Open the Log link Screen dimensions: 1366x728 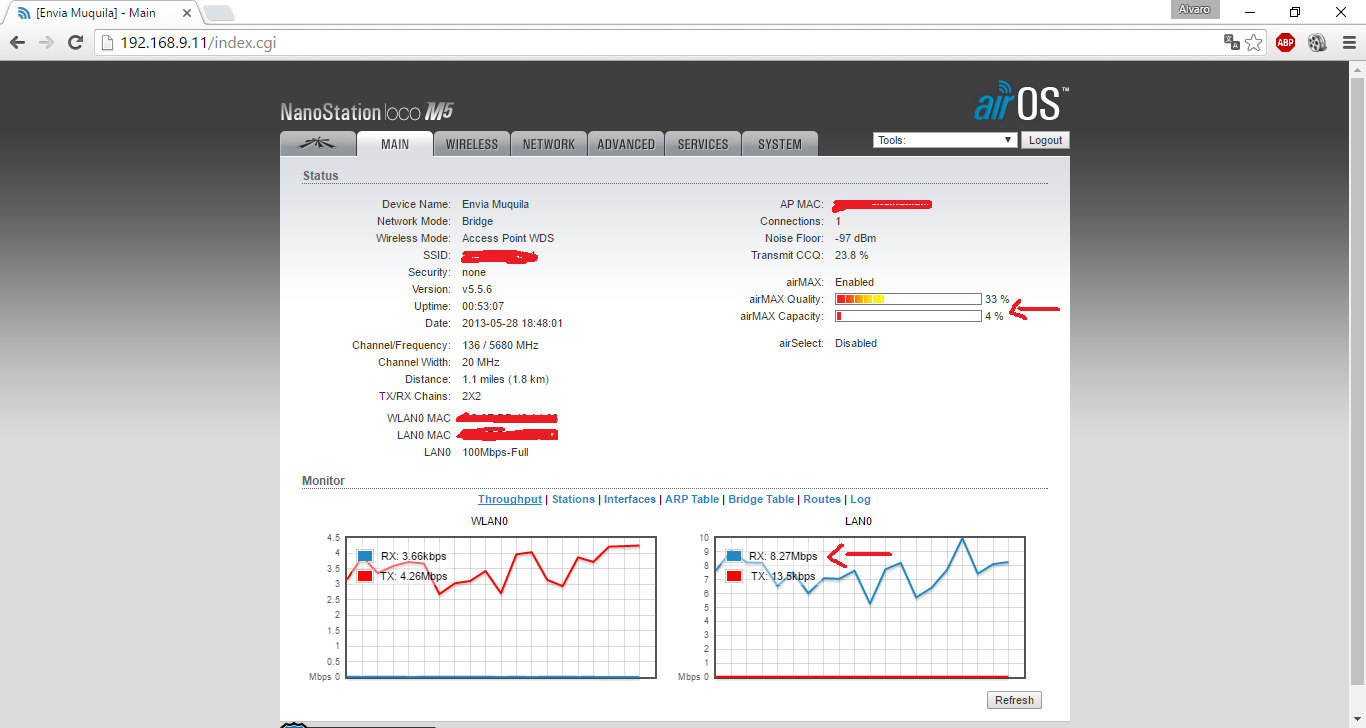[860, 499]
